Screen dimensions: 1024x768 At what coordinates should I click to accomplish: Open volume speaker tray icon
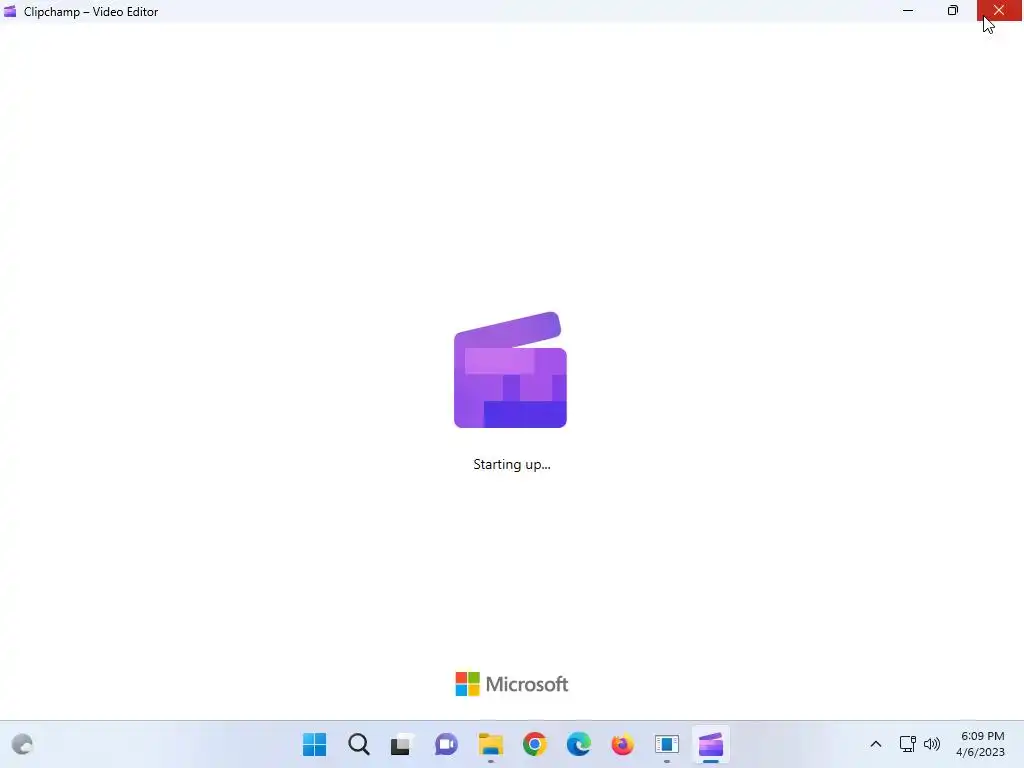(932, 744)
